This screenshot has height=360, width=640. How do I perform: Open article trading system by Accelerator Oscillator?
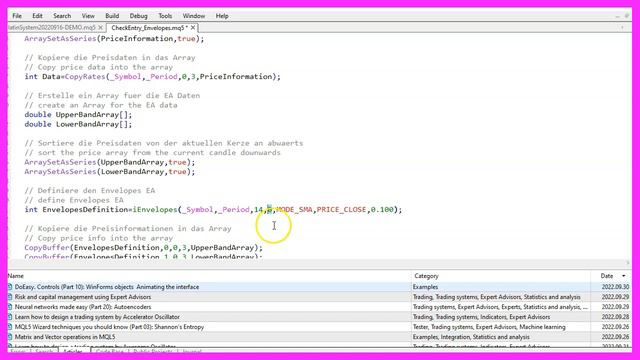tap(97, 317)
